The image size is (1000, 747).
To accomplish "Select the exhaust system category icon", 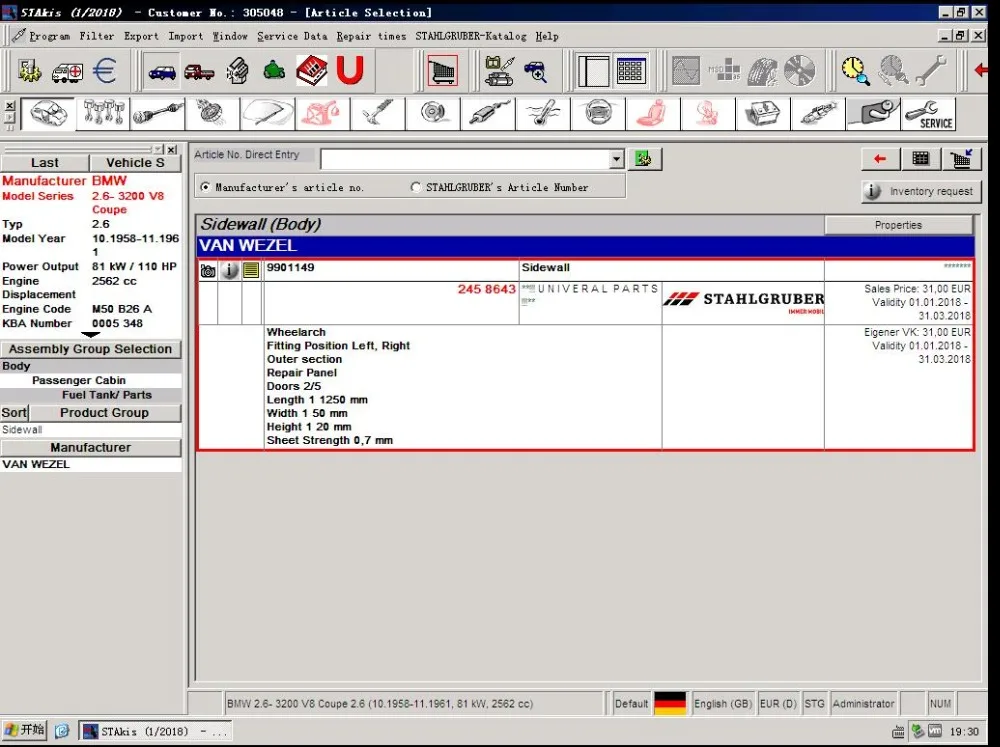I will 488,114.
